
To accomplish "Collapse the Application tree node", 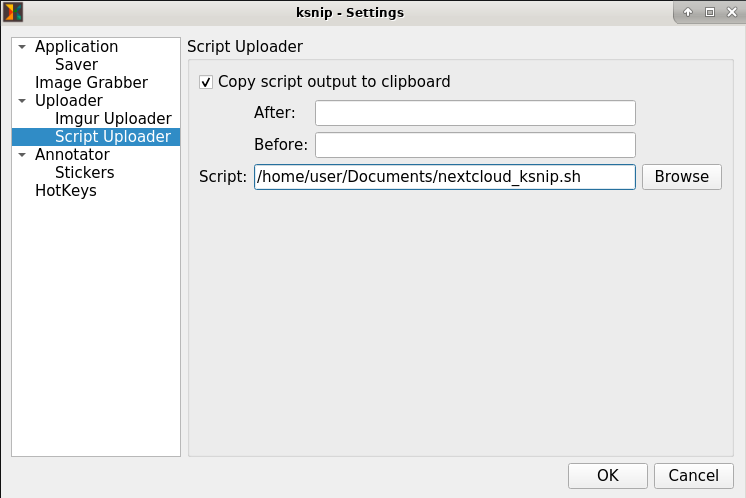I will pos(22,47).
